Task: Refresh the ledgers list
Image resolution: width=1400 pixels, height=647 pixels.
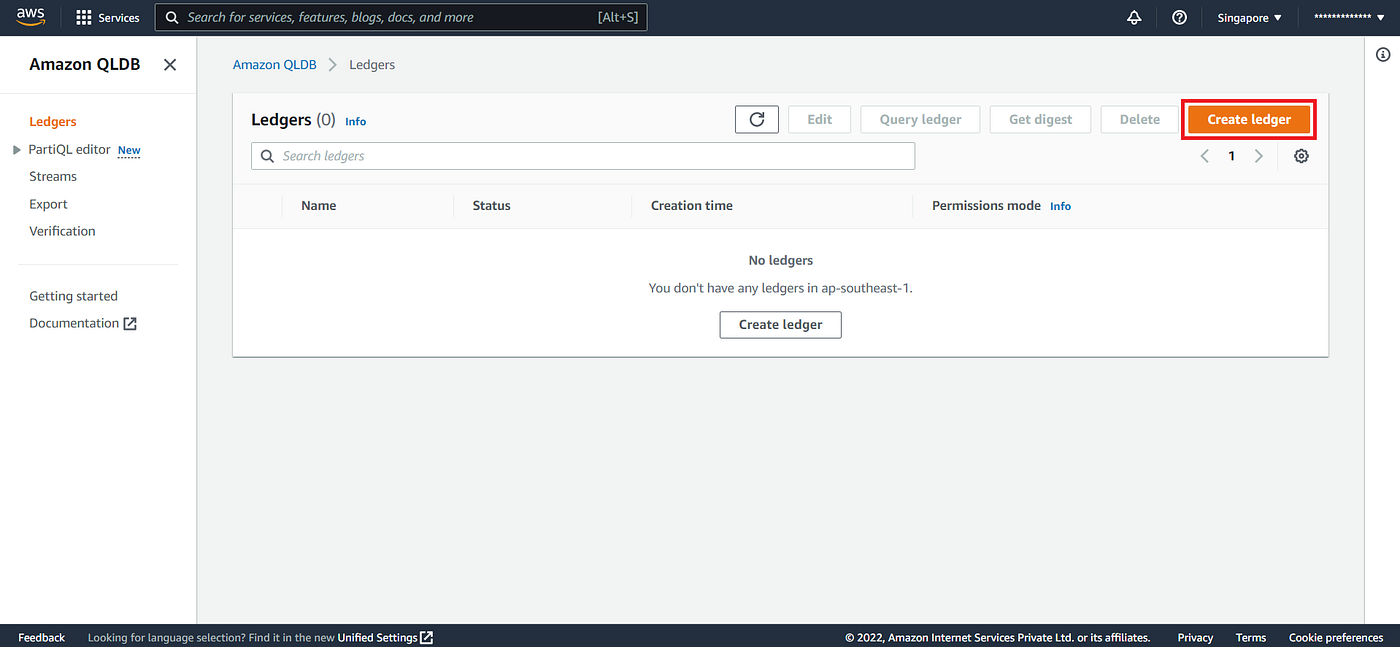Action: (x=756, y=119)
